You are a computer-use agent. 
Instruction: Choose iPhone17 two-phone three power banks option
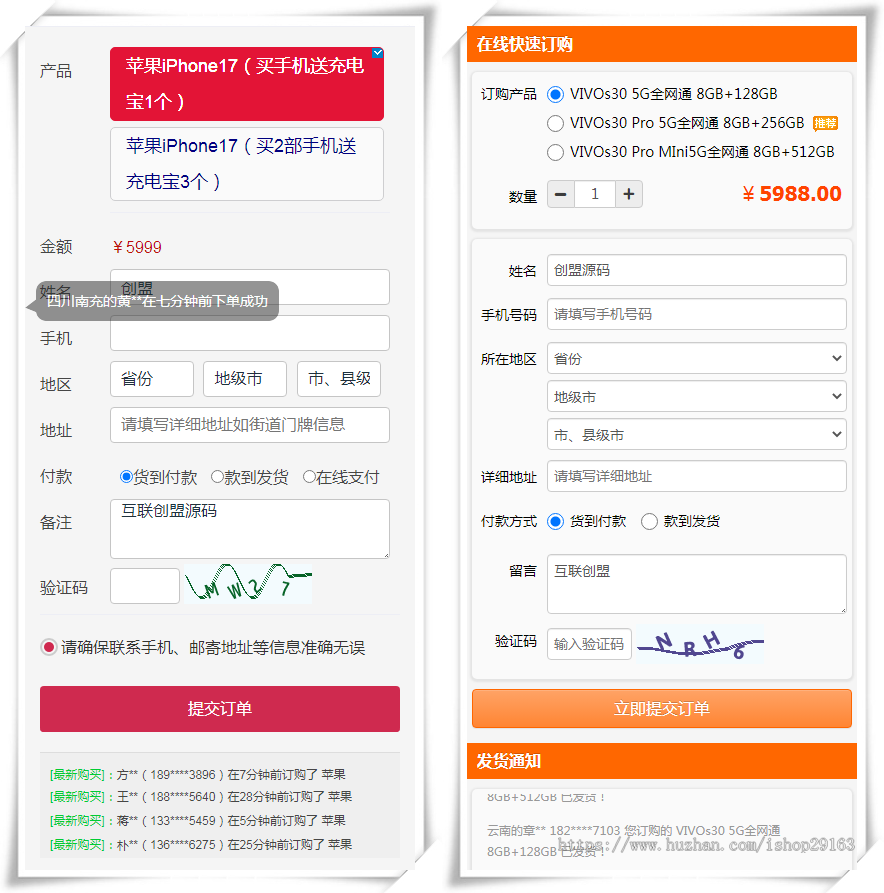[247, 164]
